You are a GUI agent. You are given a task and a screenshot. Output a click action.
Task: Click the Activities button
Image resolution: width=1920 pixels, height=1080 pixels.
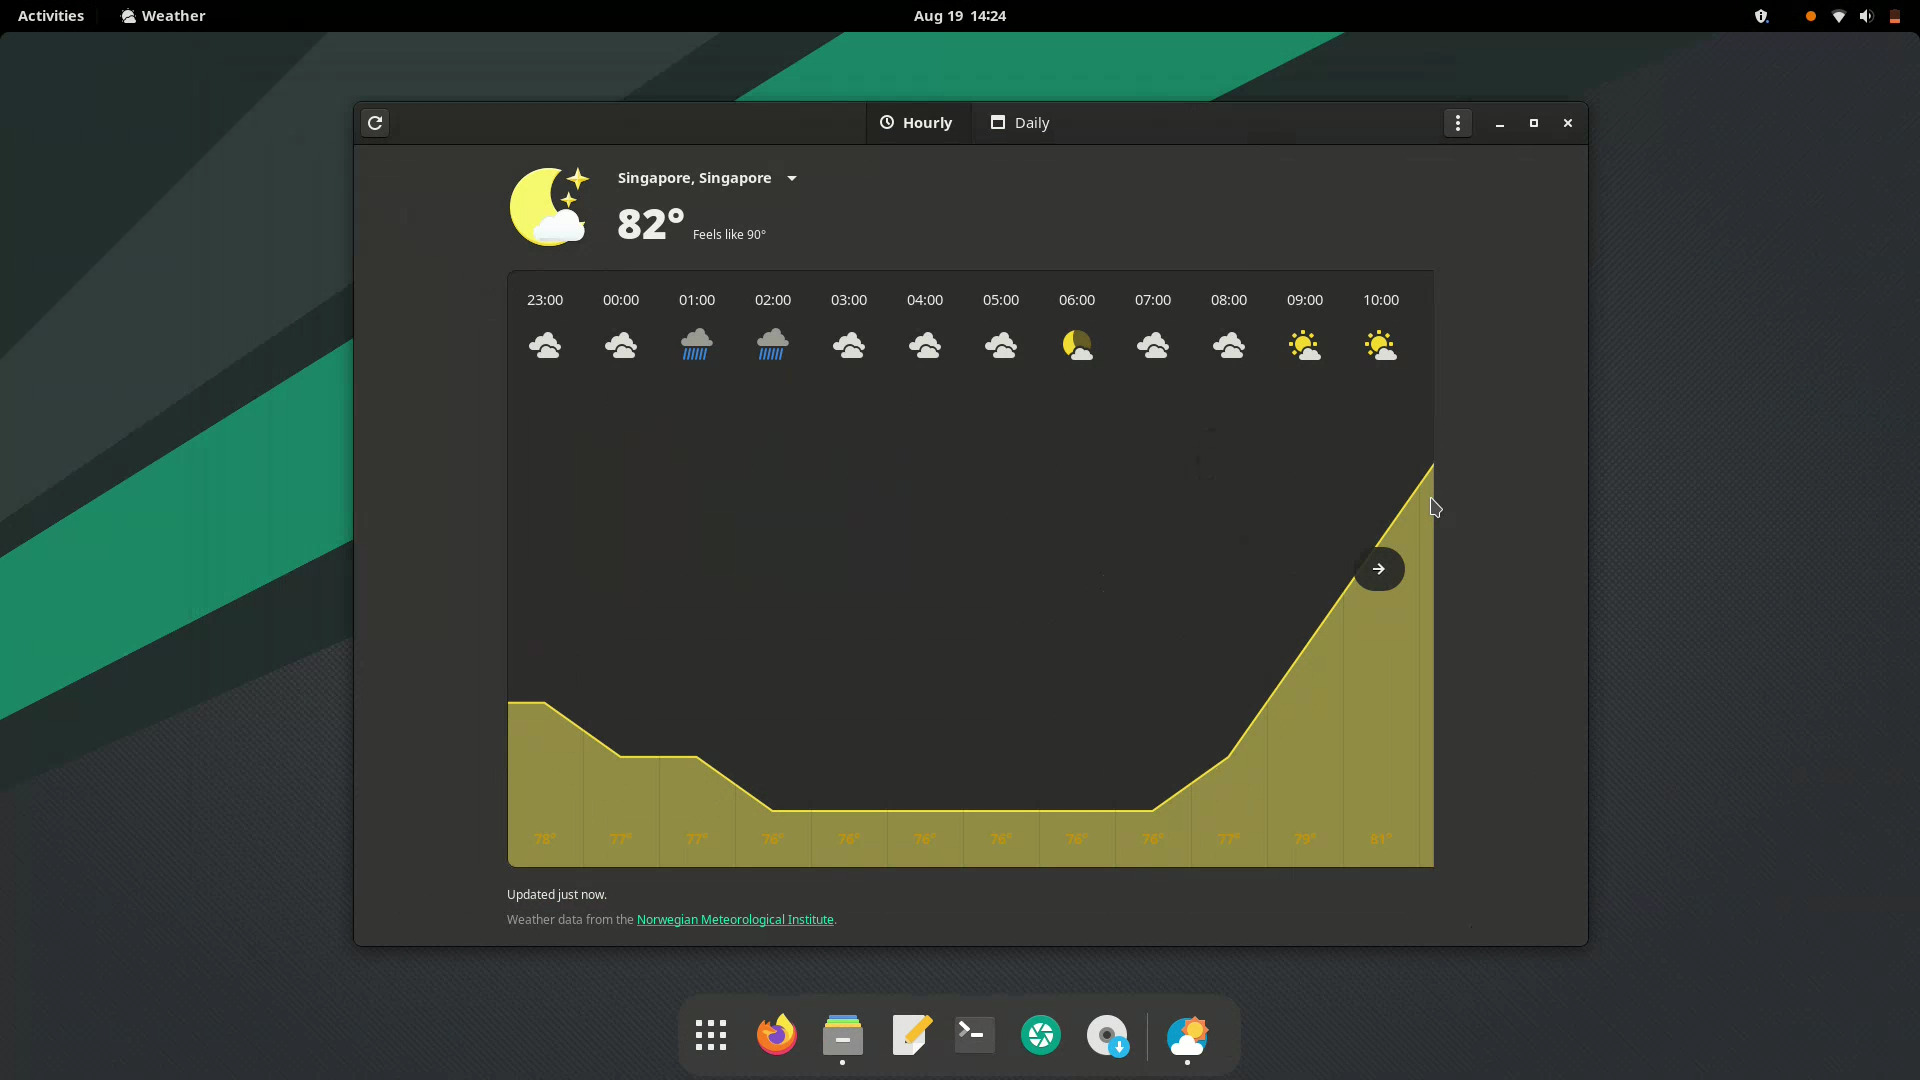coord(51,16)
